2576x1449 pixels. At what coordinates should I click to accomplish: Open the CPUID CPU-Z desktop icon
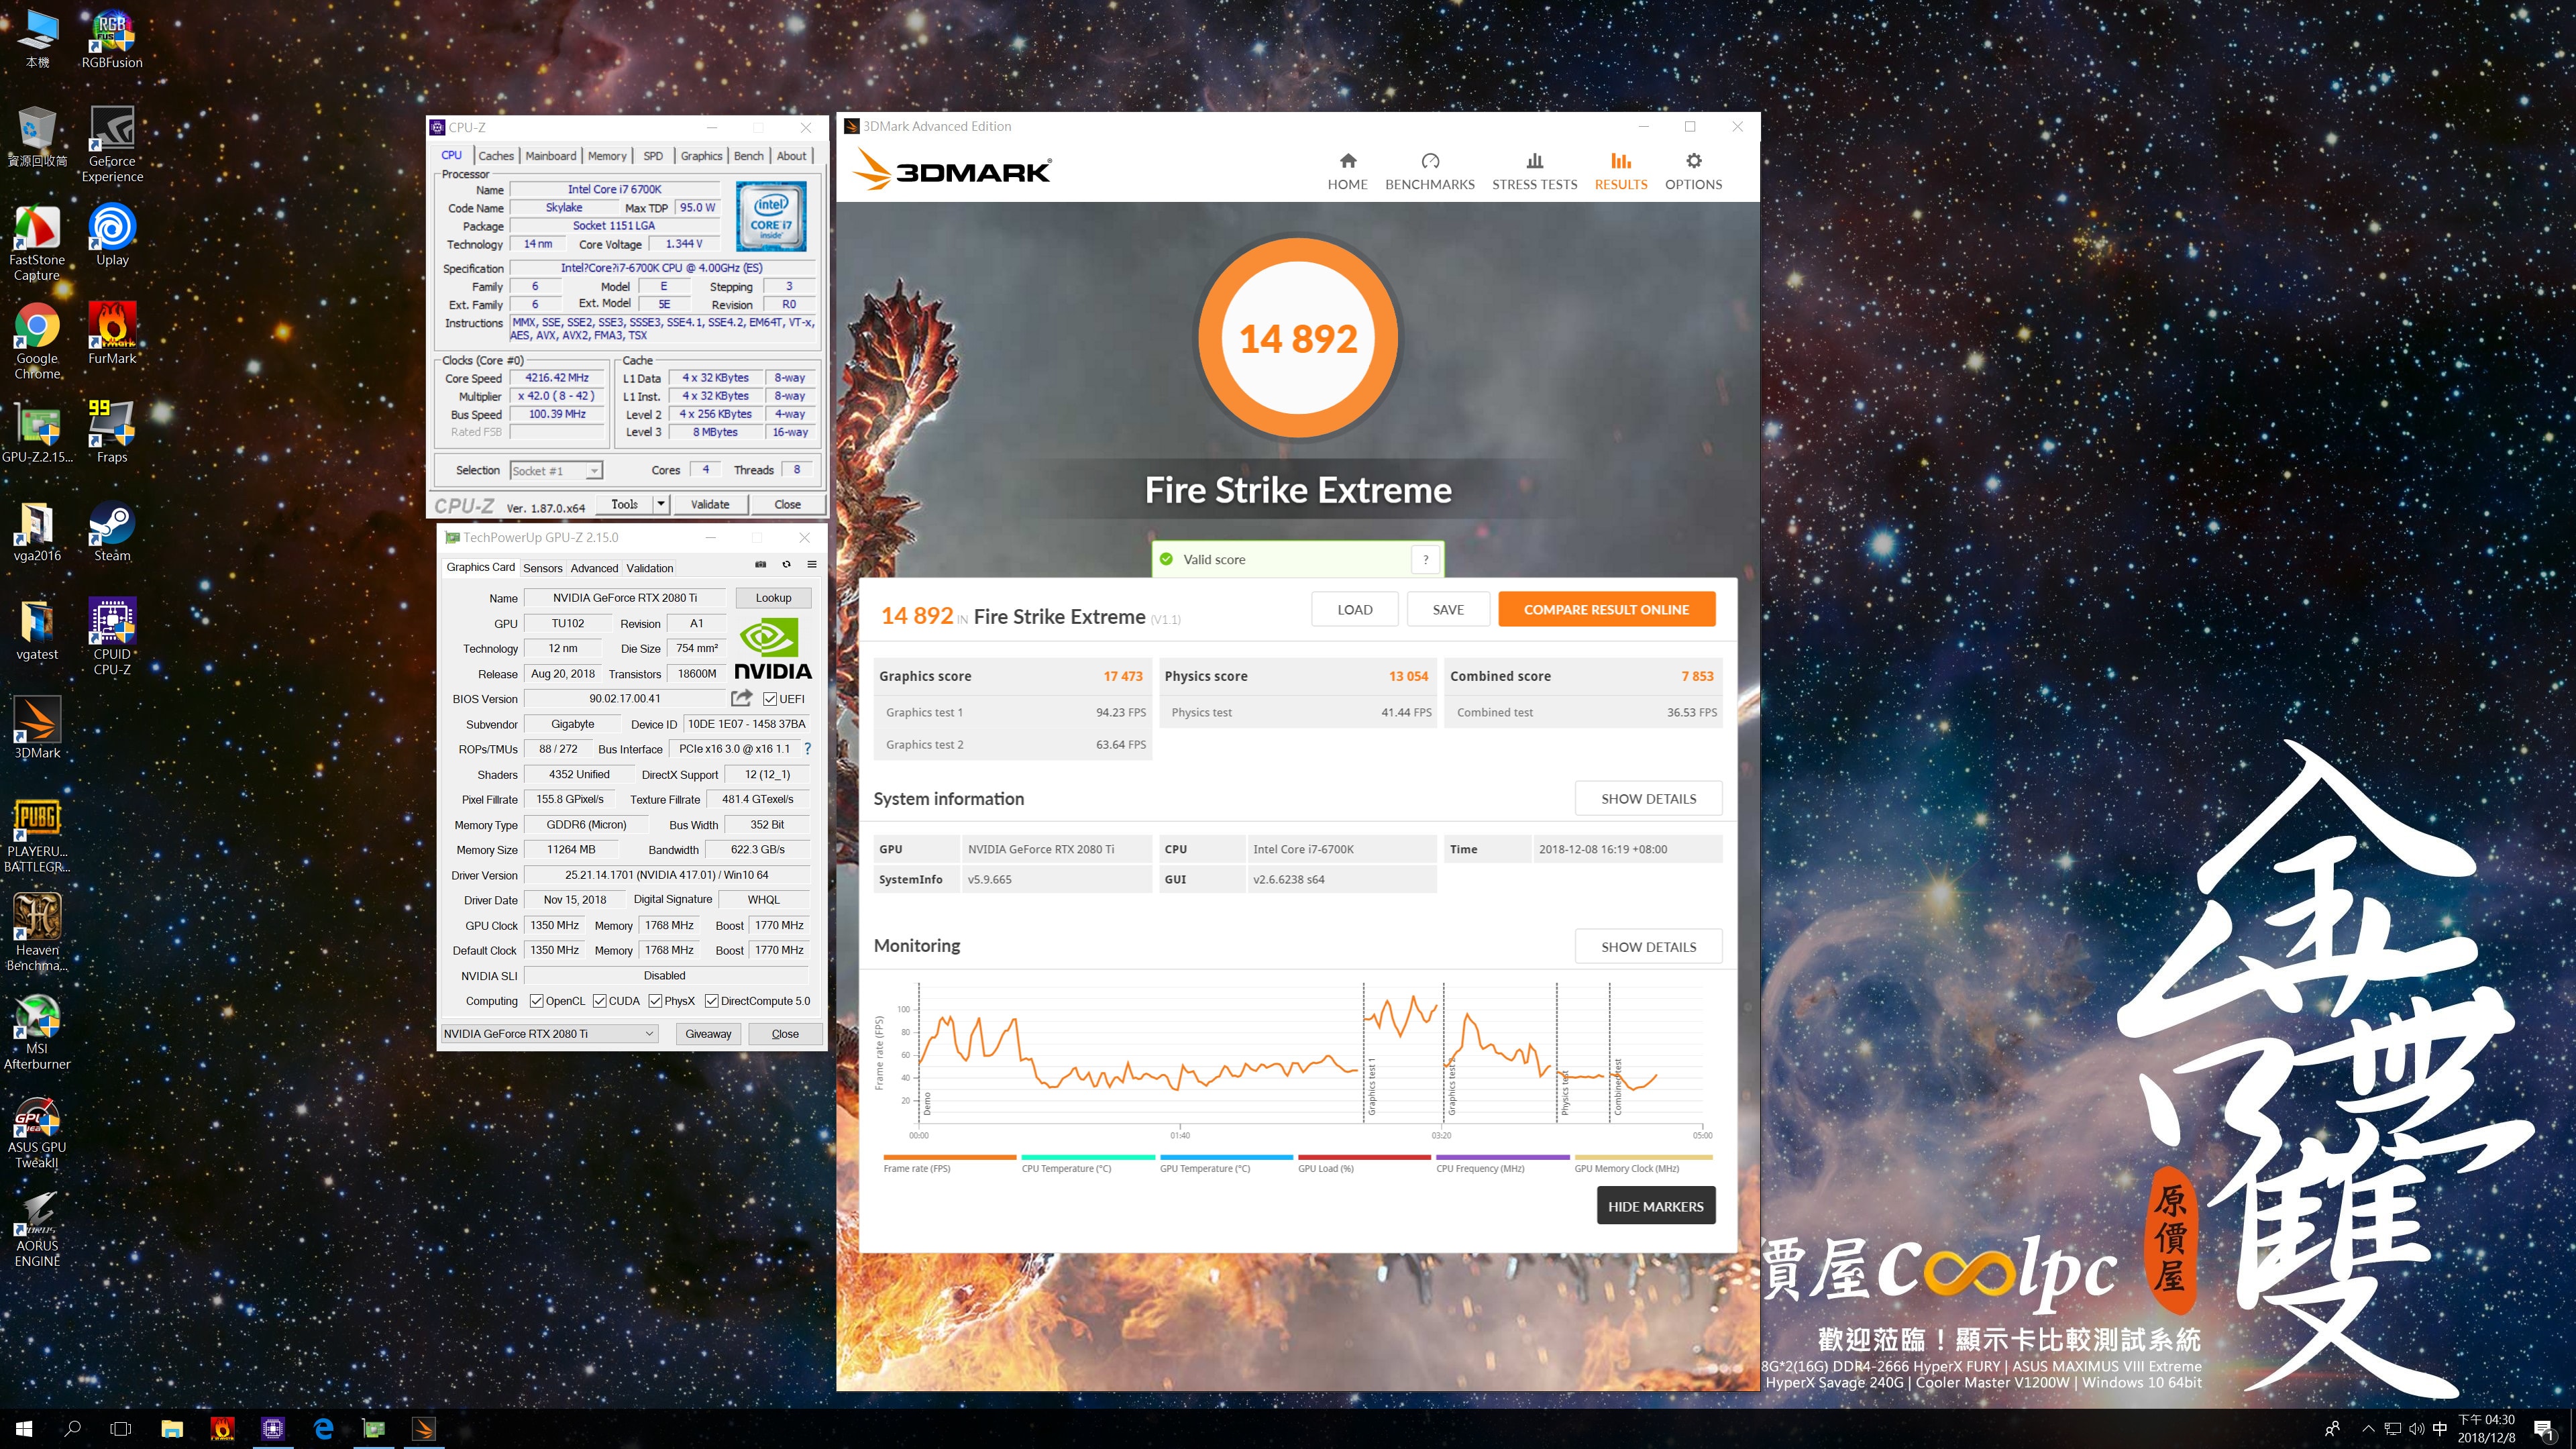112,637
